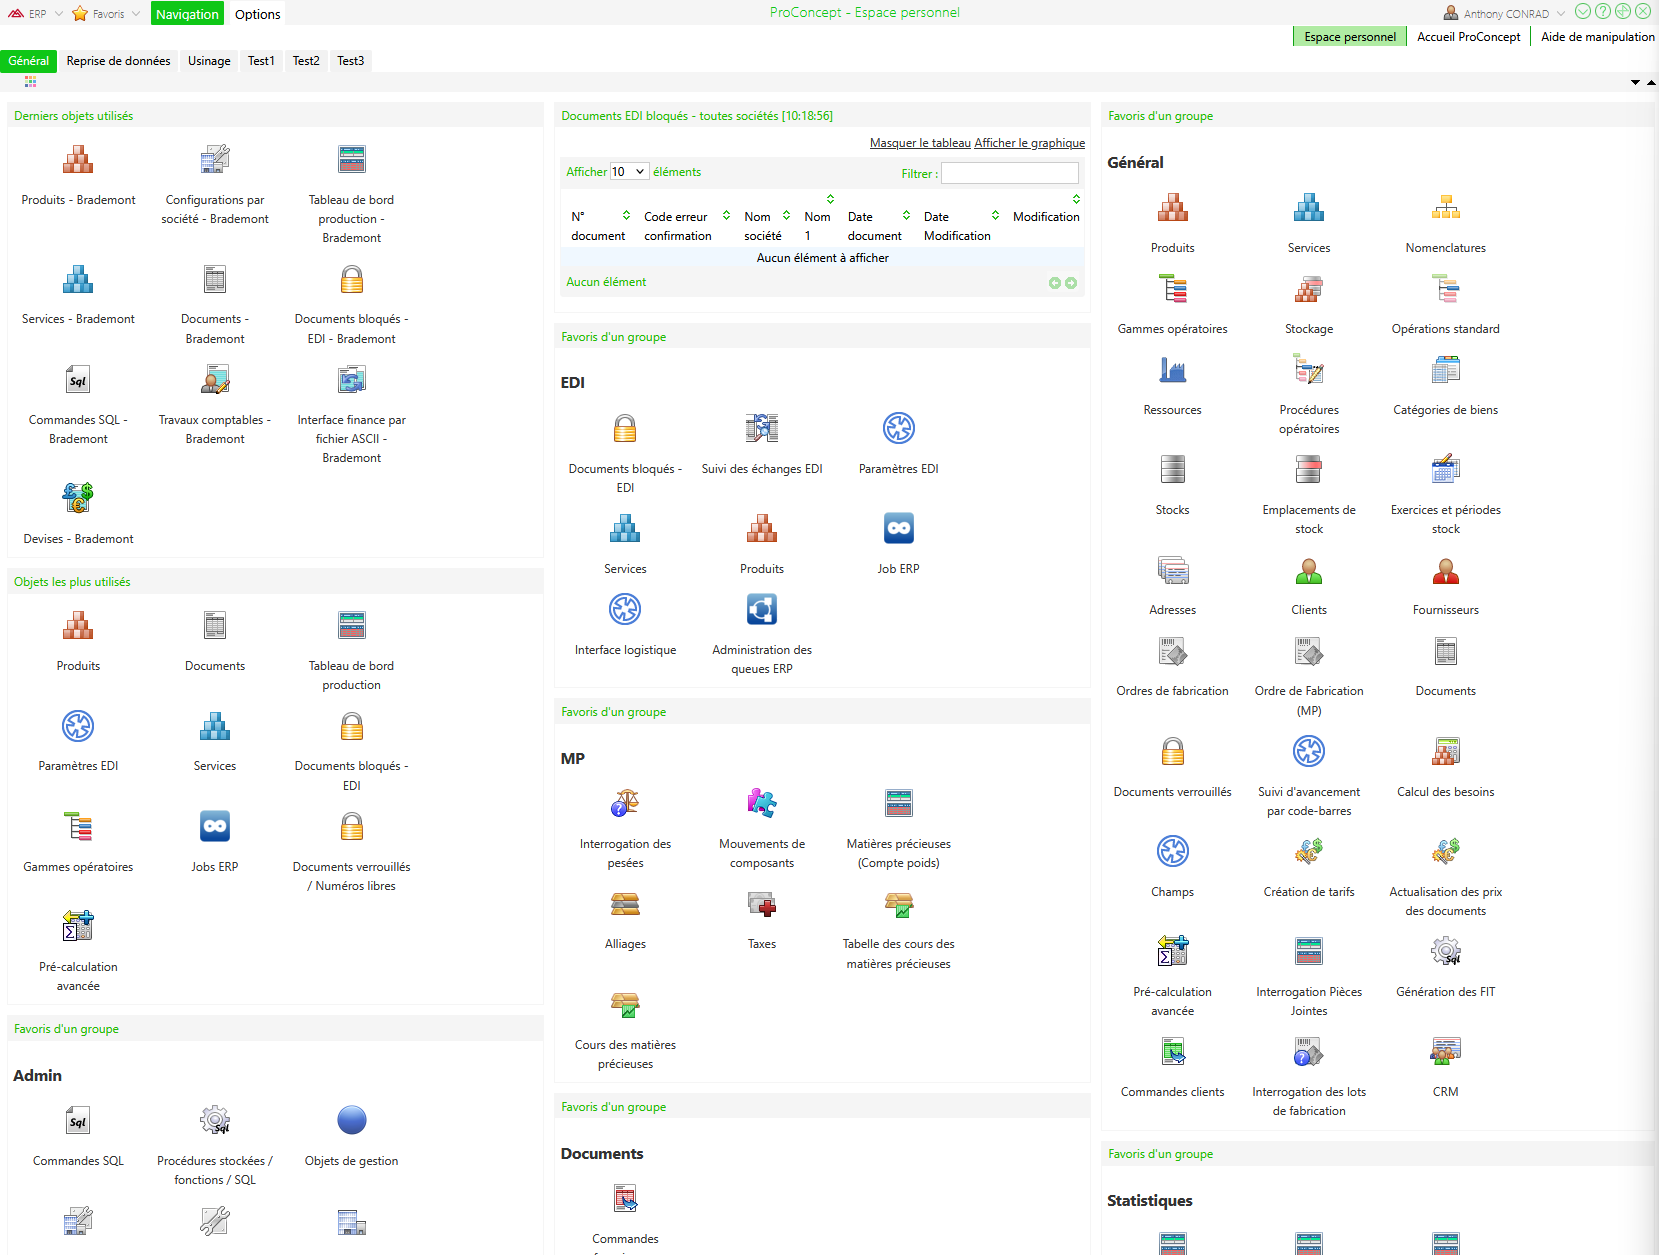Expand the Favoris dropdown
Viewport: 1659px width, 1255px height.
pos(106,14)
